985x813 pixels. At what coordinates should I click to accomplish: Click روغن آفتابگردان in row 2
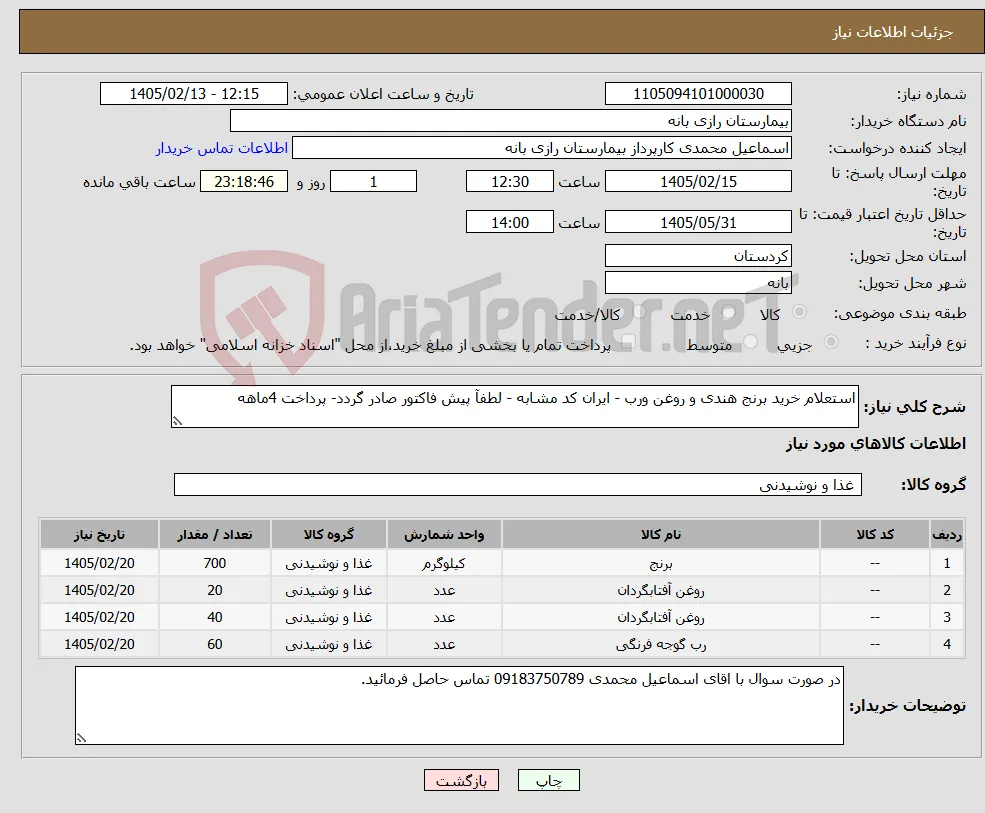click(x=660, y=591)
